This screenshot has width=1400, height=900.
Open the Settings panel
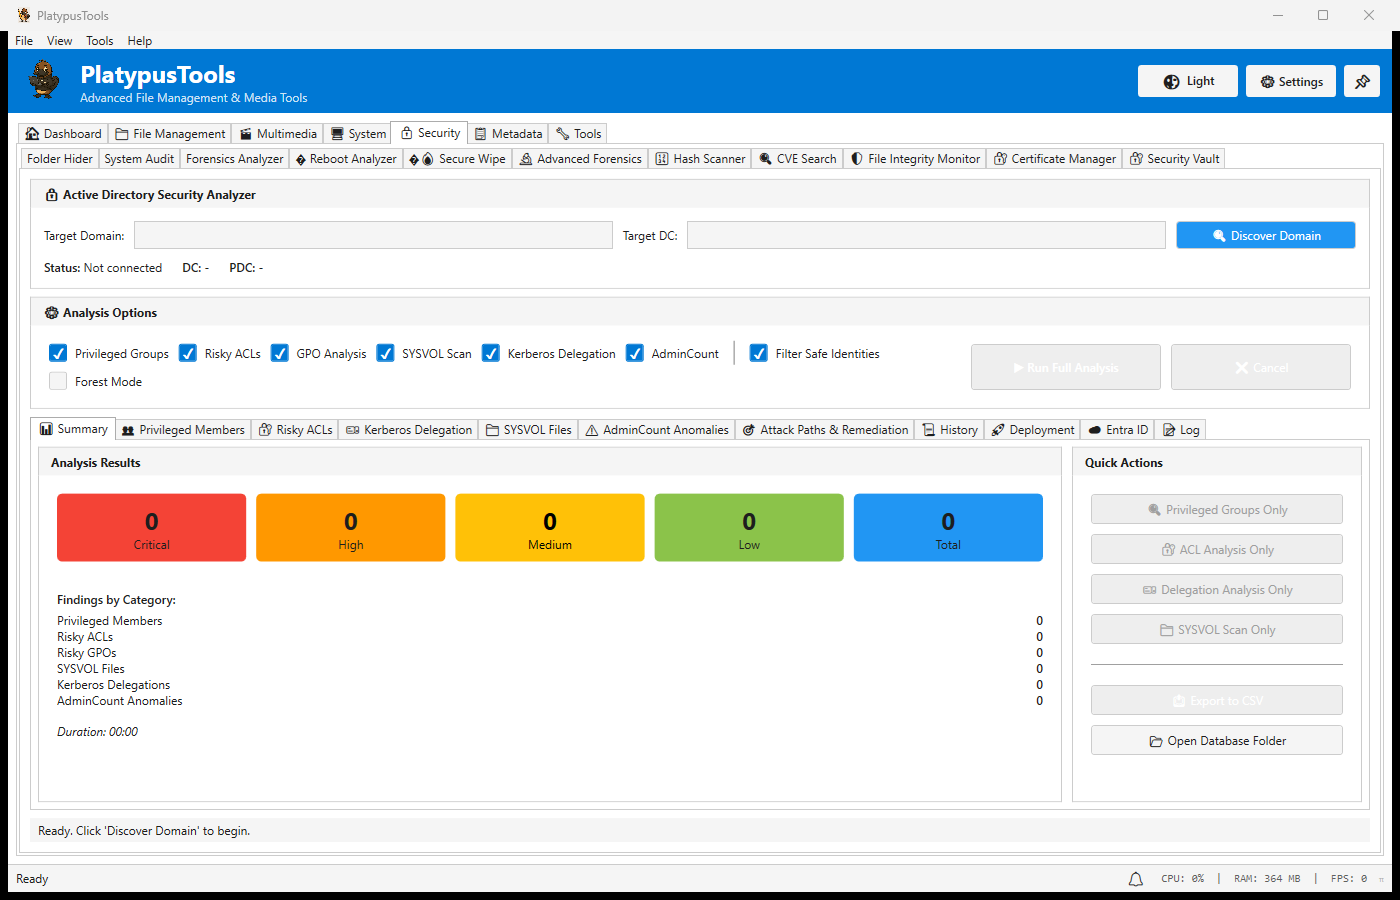pyautogui.click(x=1290, y=81)
